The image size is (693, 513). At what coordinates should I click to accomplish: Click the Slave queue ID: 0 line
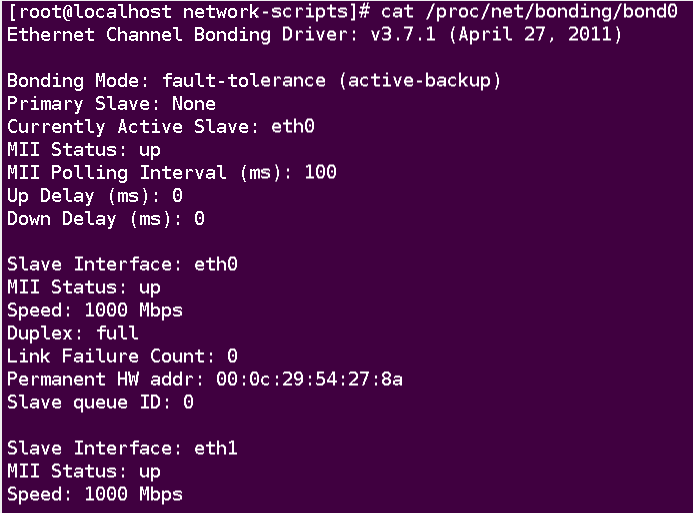pos(100,403)
